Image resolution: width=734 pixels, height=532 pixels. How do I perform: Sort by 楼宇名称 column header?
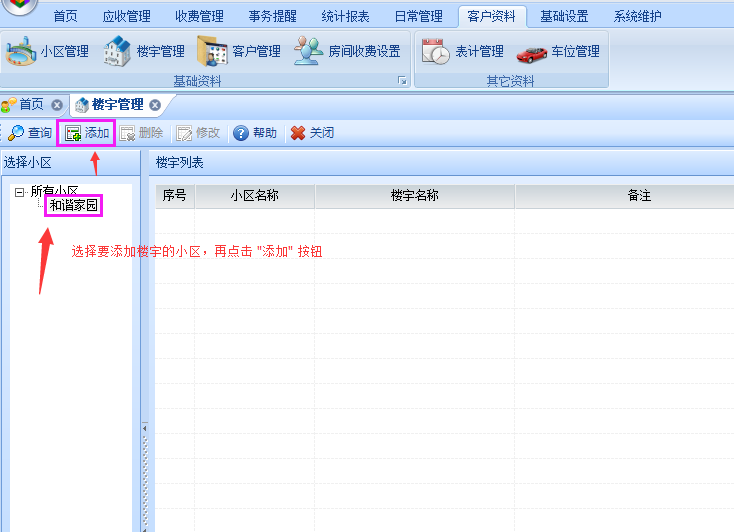coord(415,196)
